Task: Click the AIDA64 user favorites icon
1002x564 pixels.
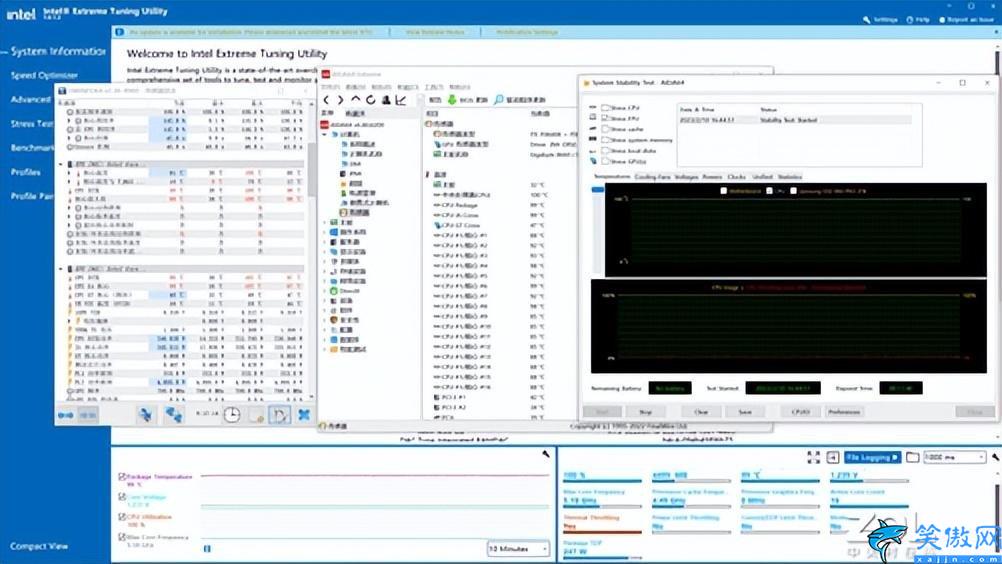Action: pos(386,100)
